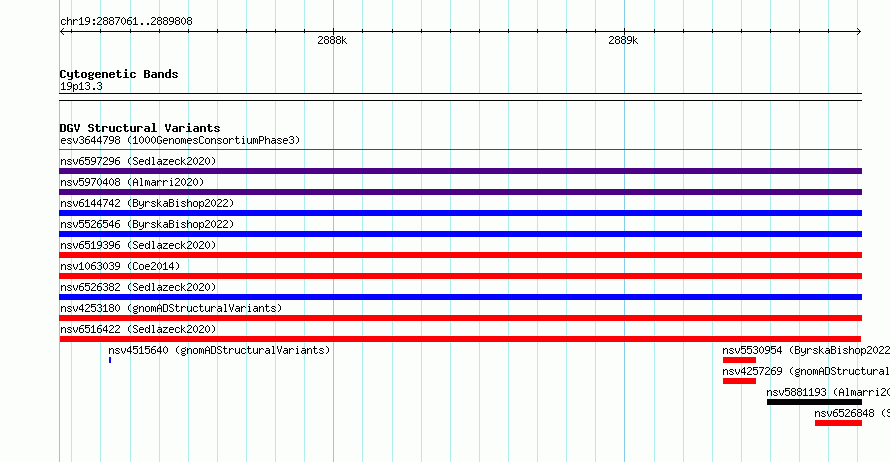Open nsv5526546 (ByrskaBishop2022) label
890x462 pixels.
click(x=147, y=224)
